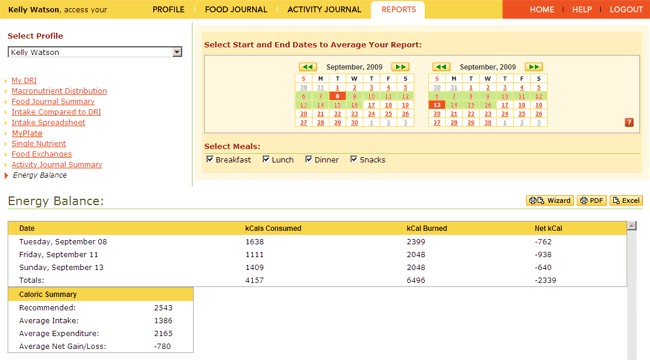
Task: Toggle the Breakfast checkbox
Action: click(x=210, y=159)
